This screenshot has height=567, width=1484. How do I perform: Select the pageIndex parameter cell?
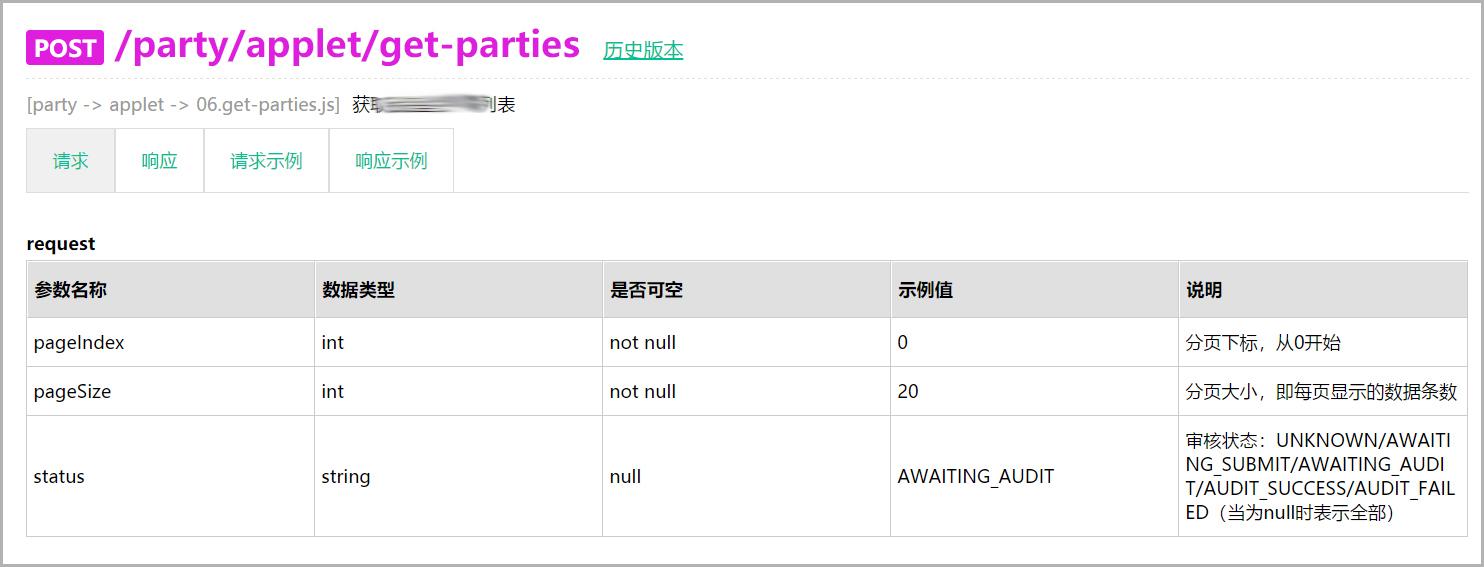click(x=79, y=343)
